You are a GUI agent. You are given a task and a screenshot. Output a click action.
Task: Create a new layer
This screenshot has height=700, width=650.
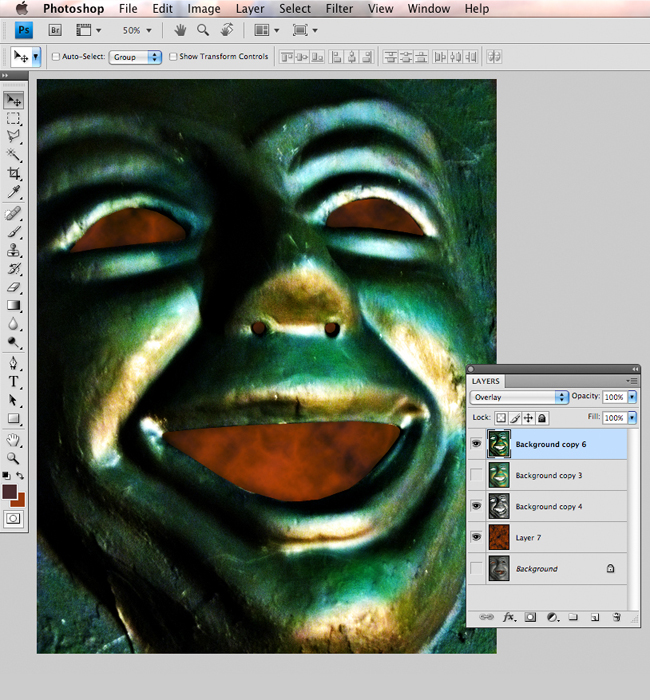pos(595,617)
